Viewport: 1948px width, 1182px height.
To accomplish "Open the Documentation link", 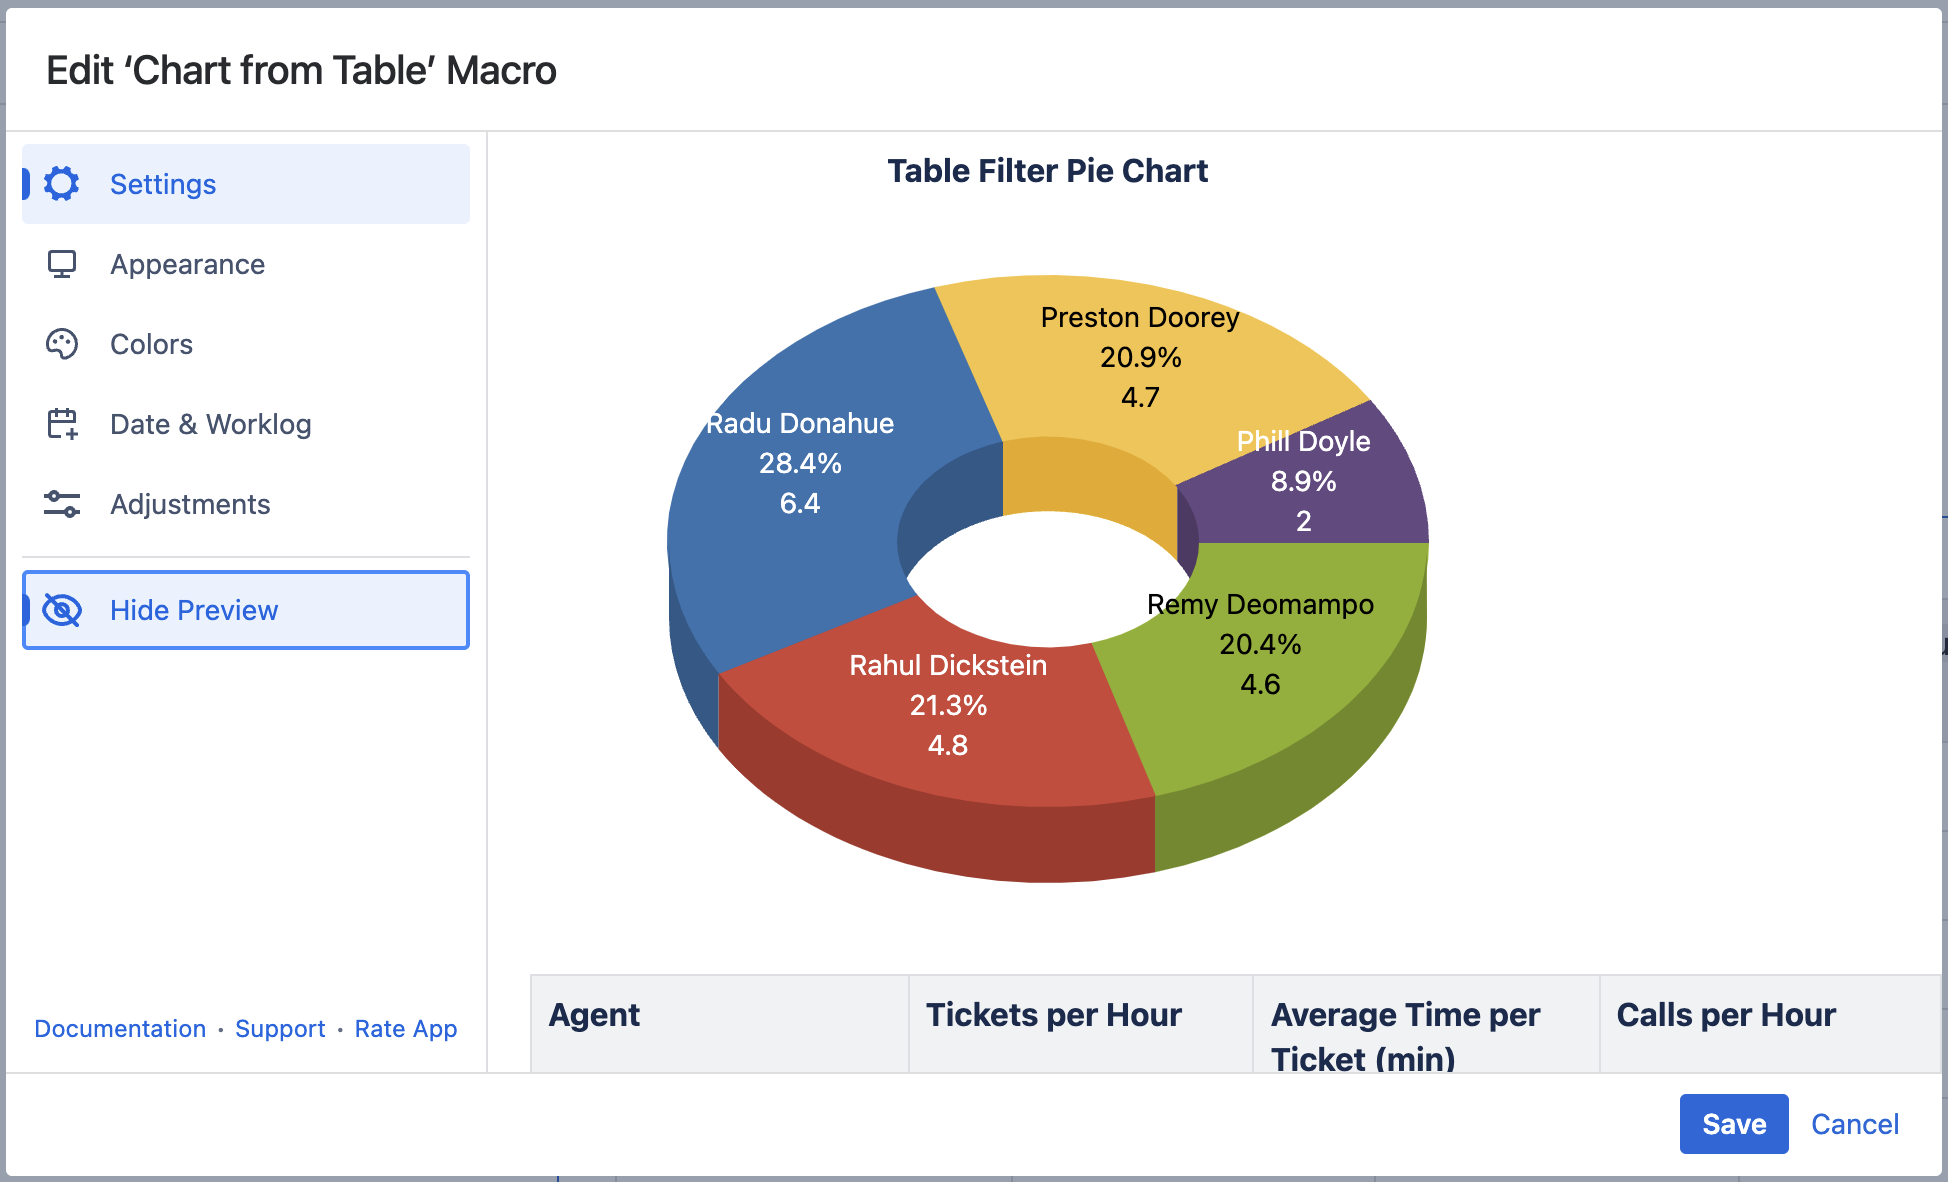I will (x=120, y=1029).
